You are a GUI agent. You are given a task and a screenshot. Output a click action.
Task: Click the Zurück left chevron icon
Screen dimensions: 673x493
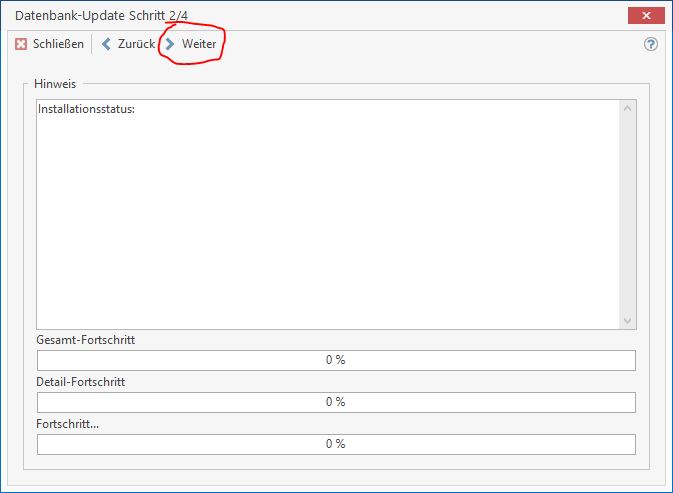[x=106, y=44]
